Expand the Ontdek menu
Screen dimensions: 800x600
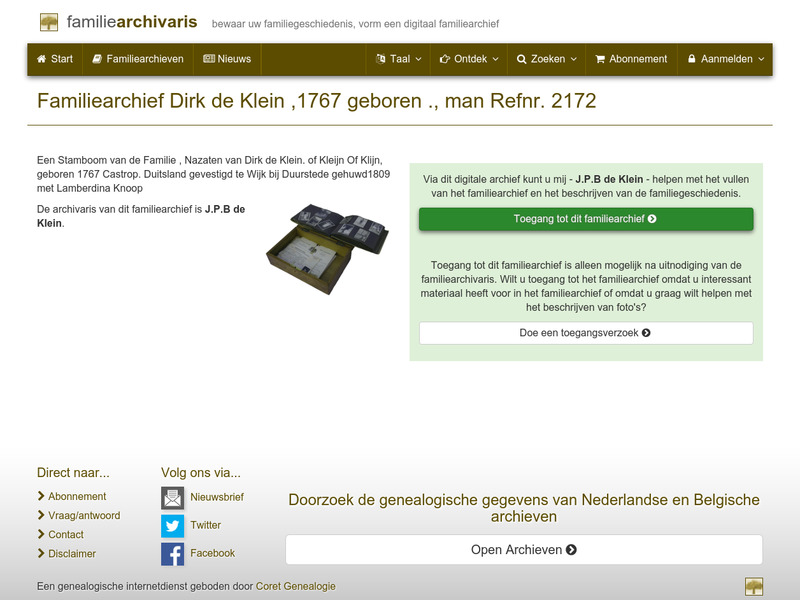(x=467, y=59)
